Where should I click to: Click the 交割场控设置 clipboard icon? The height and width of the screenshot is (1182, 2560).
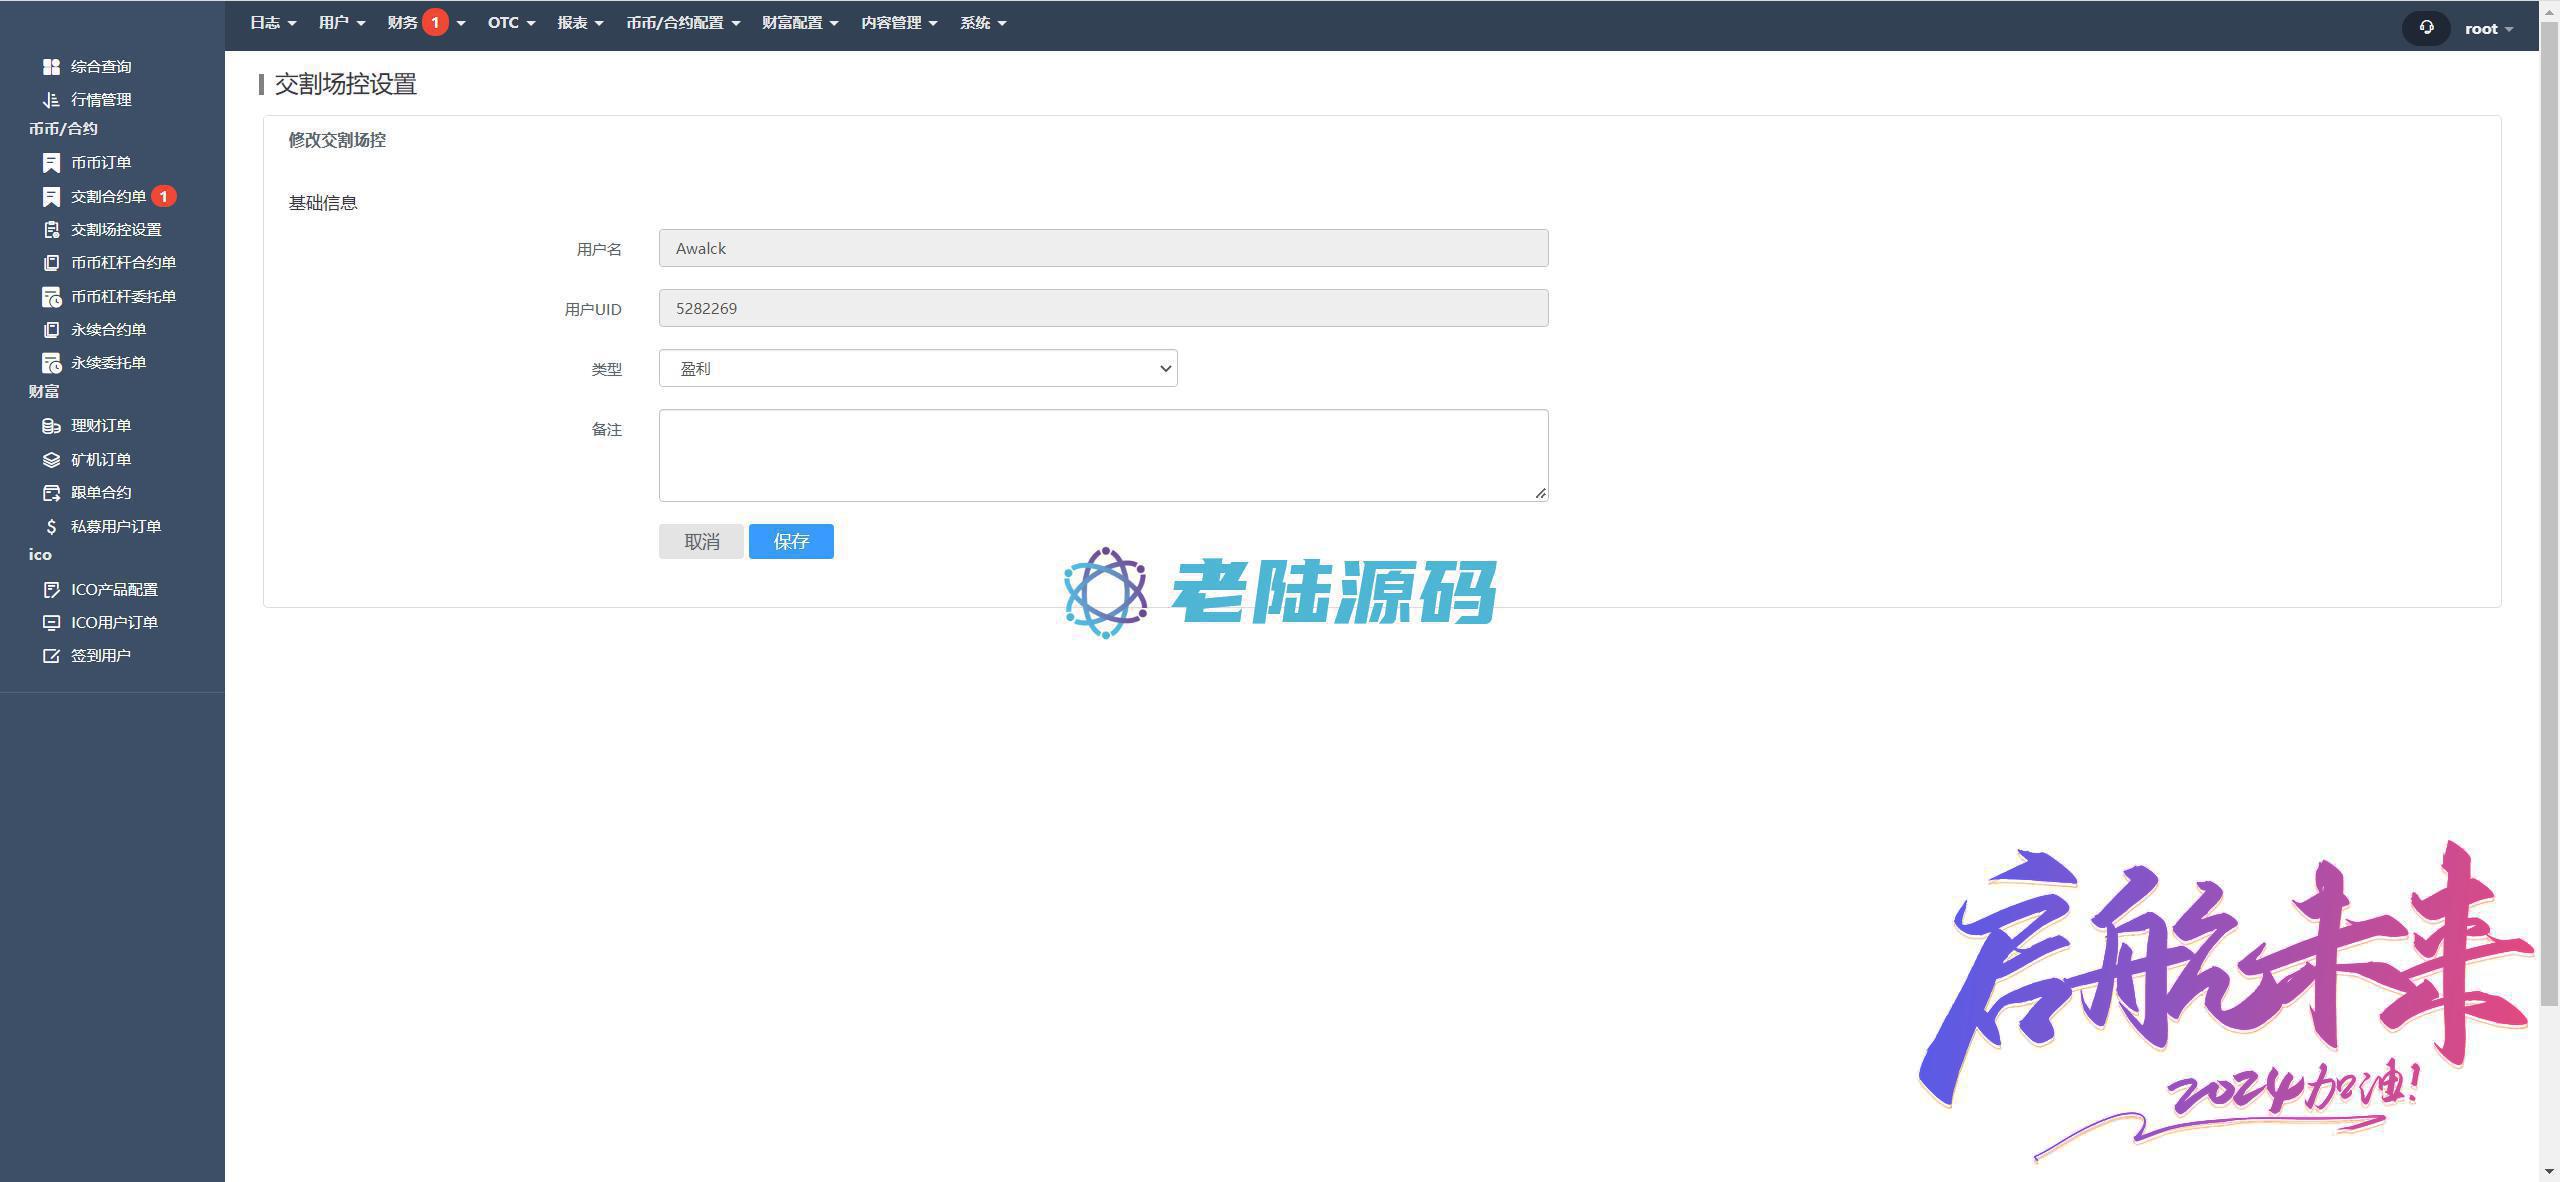[51, 229]
